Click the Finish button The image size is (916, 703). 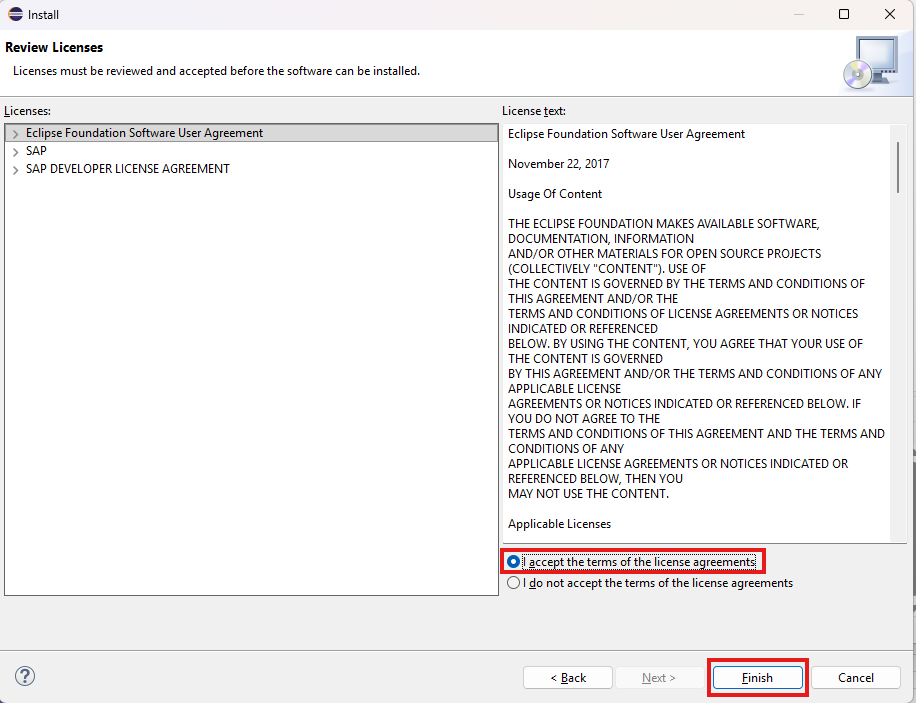(x=757, y=677)
